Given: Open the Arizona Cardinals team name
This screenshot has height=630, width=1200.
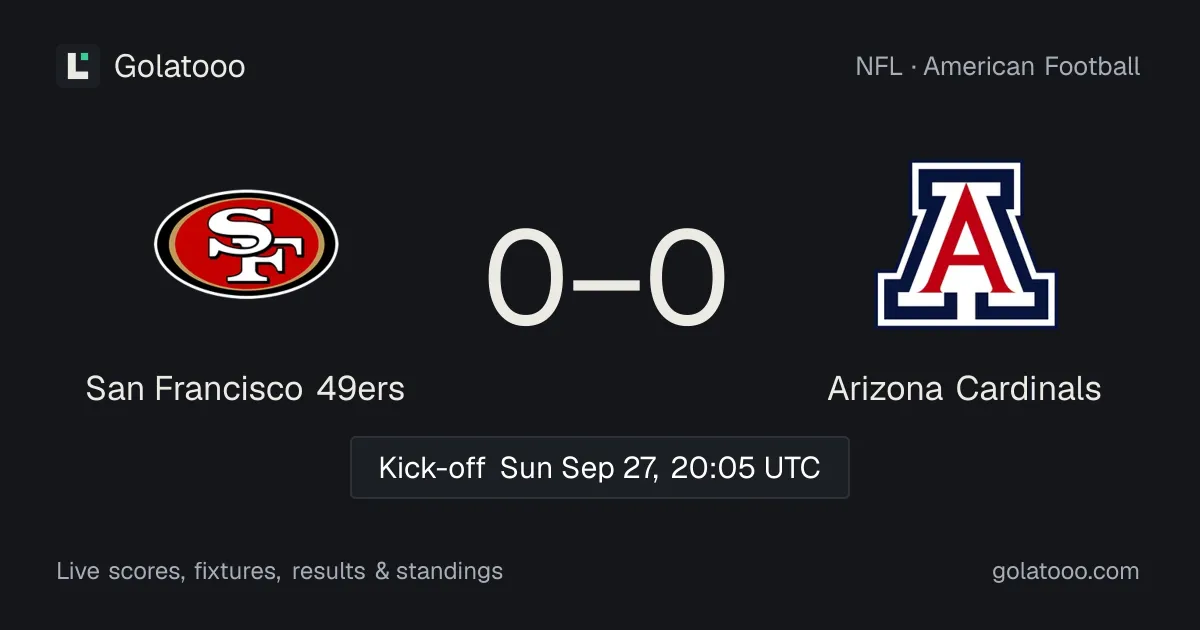Looking at the screenshot, I should tap(965, 388).
